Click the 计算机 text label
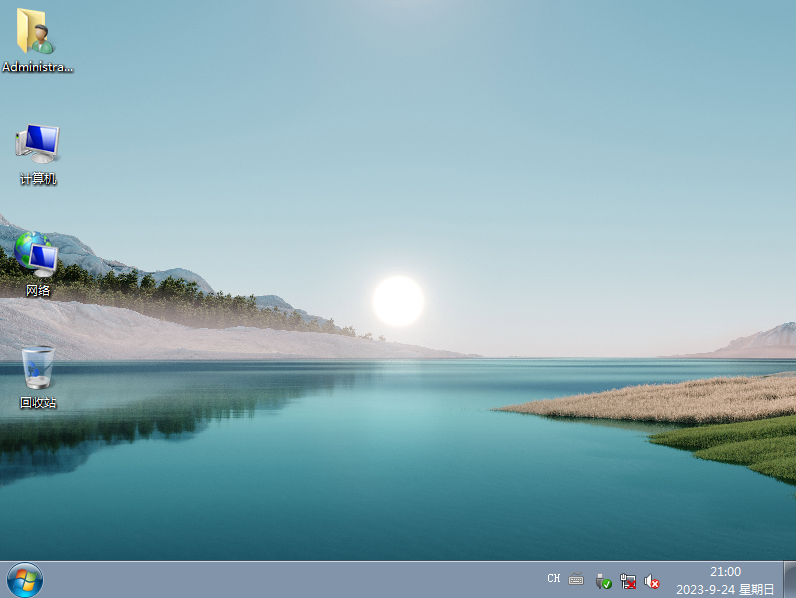The width and height of the screenshot is (796, 598). 38,179
